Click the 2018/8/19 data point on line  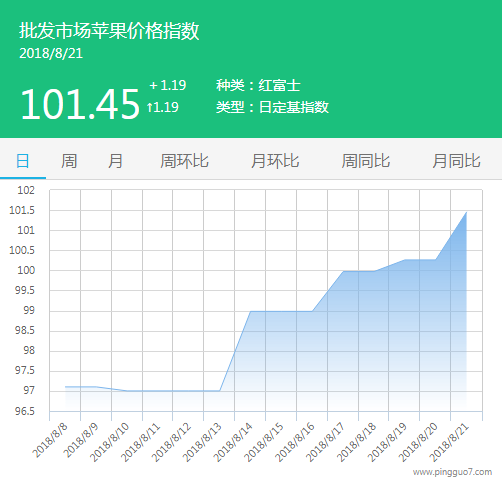tap(404, 260)
